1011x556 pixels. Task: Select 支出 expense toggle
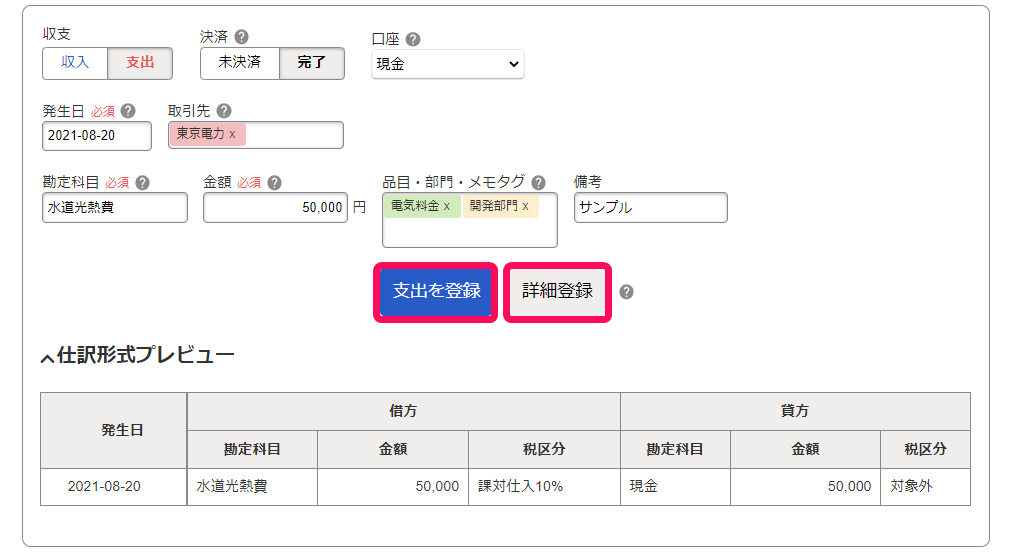[140, 63]
